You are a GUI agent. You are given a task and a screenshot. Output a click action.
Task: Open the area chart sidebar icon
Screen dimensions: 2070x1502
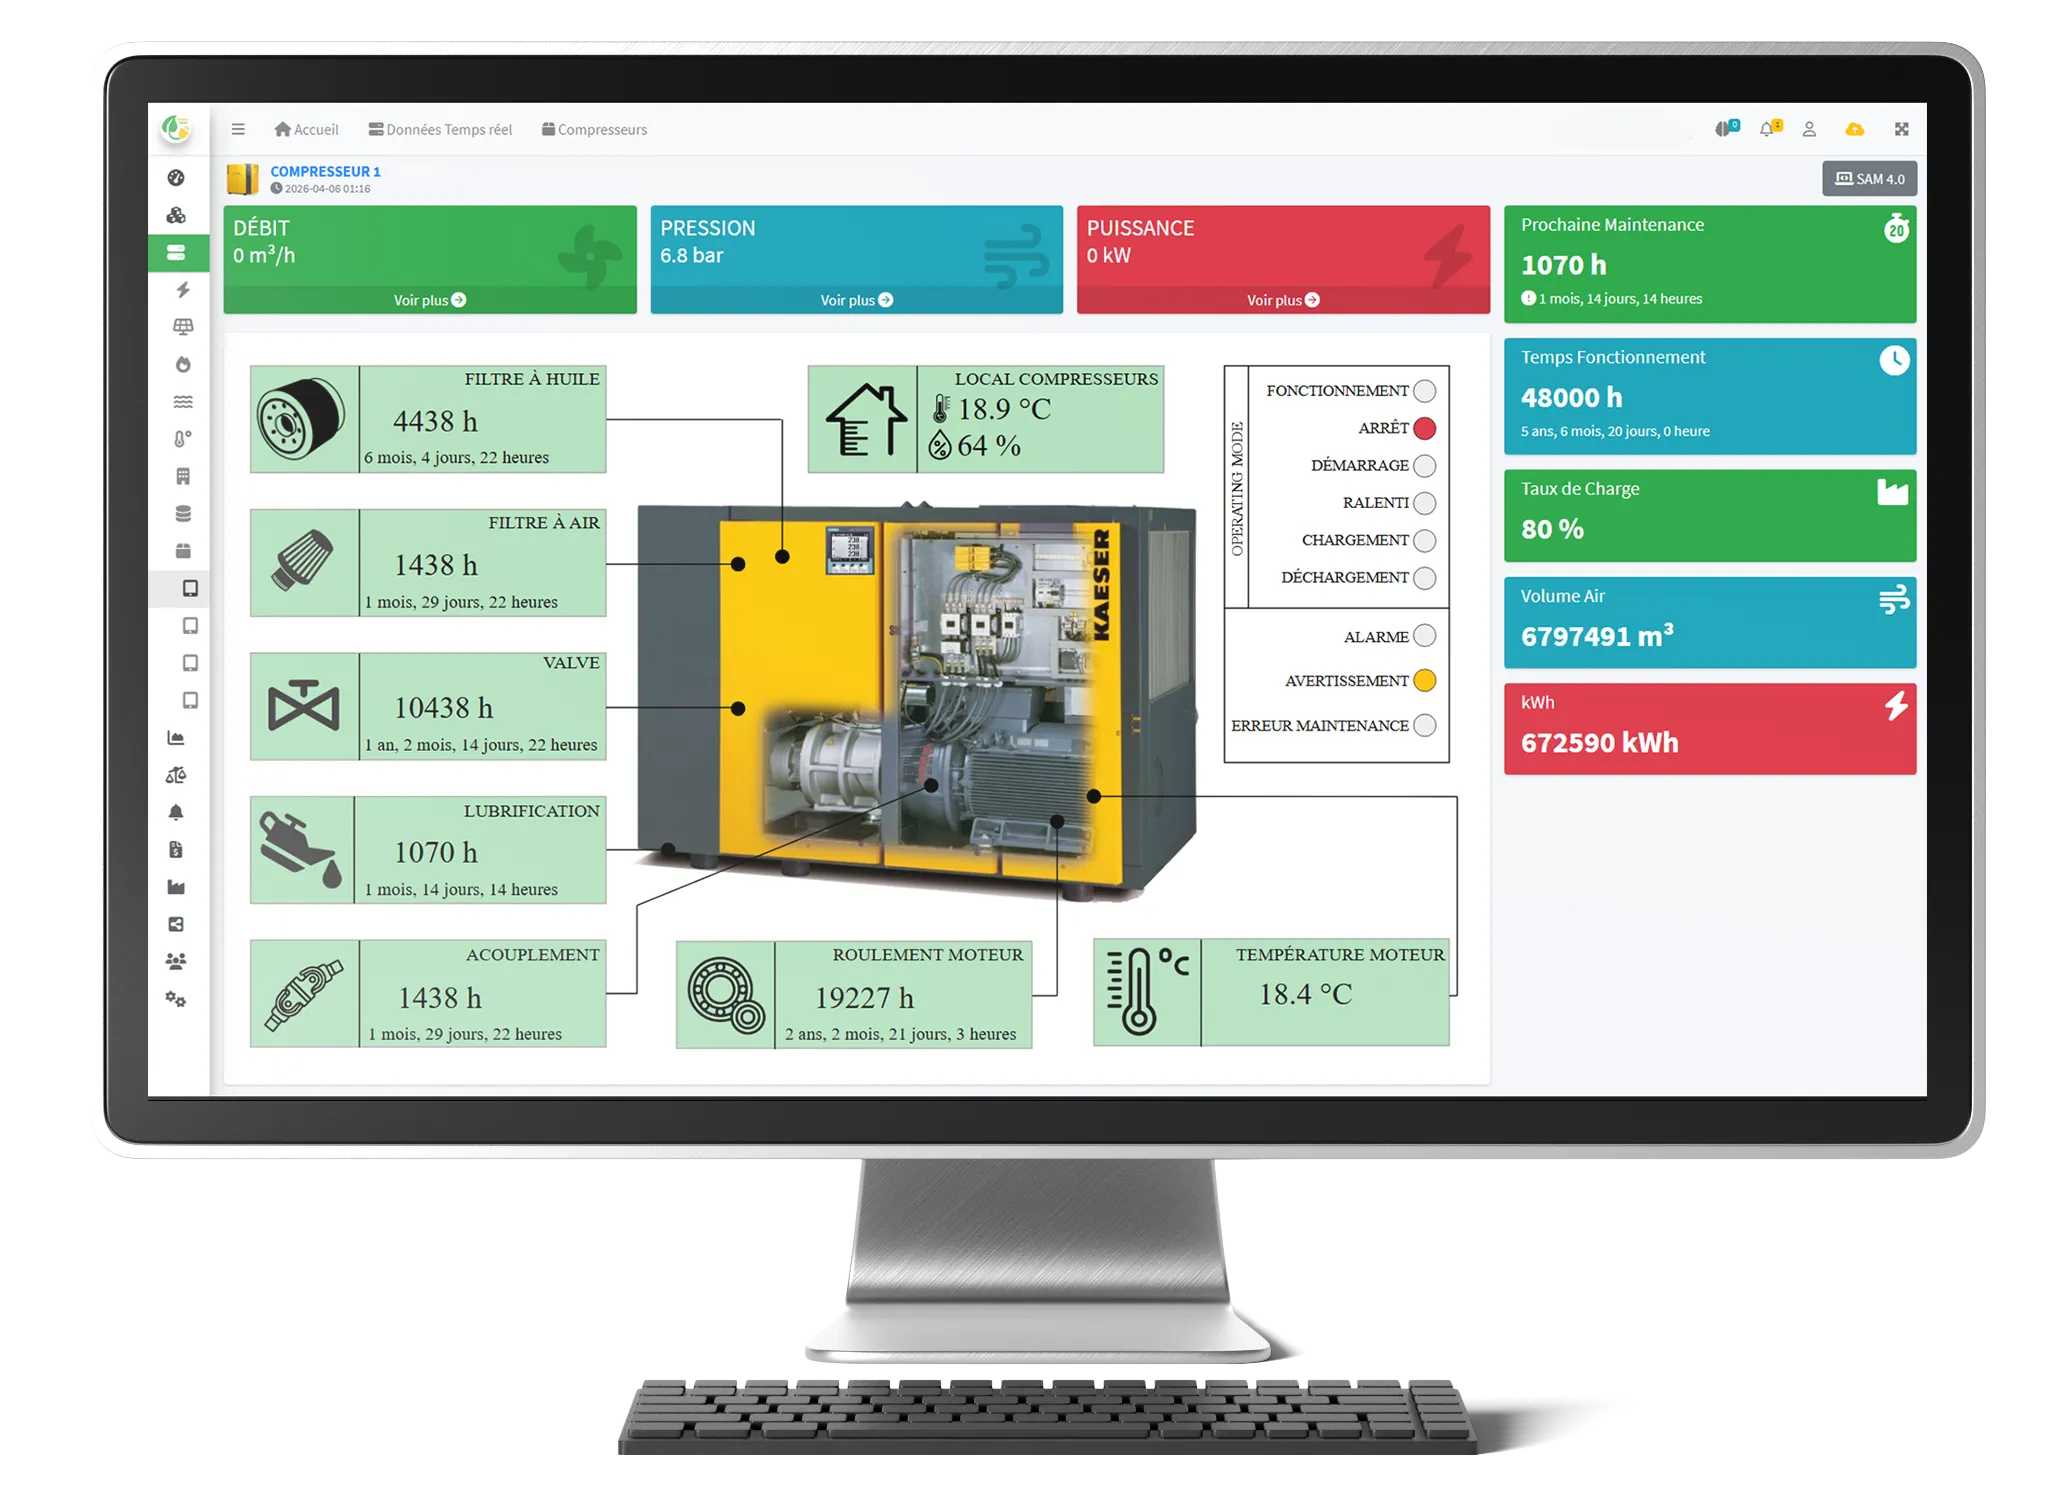[176, 738]
